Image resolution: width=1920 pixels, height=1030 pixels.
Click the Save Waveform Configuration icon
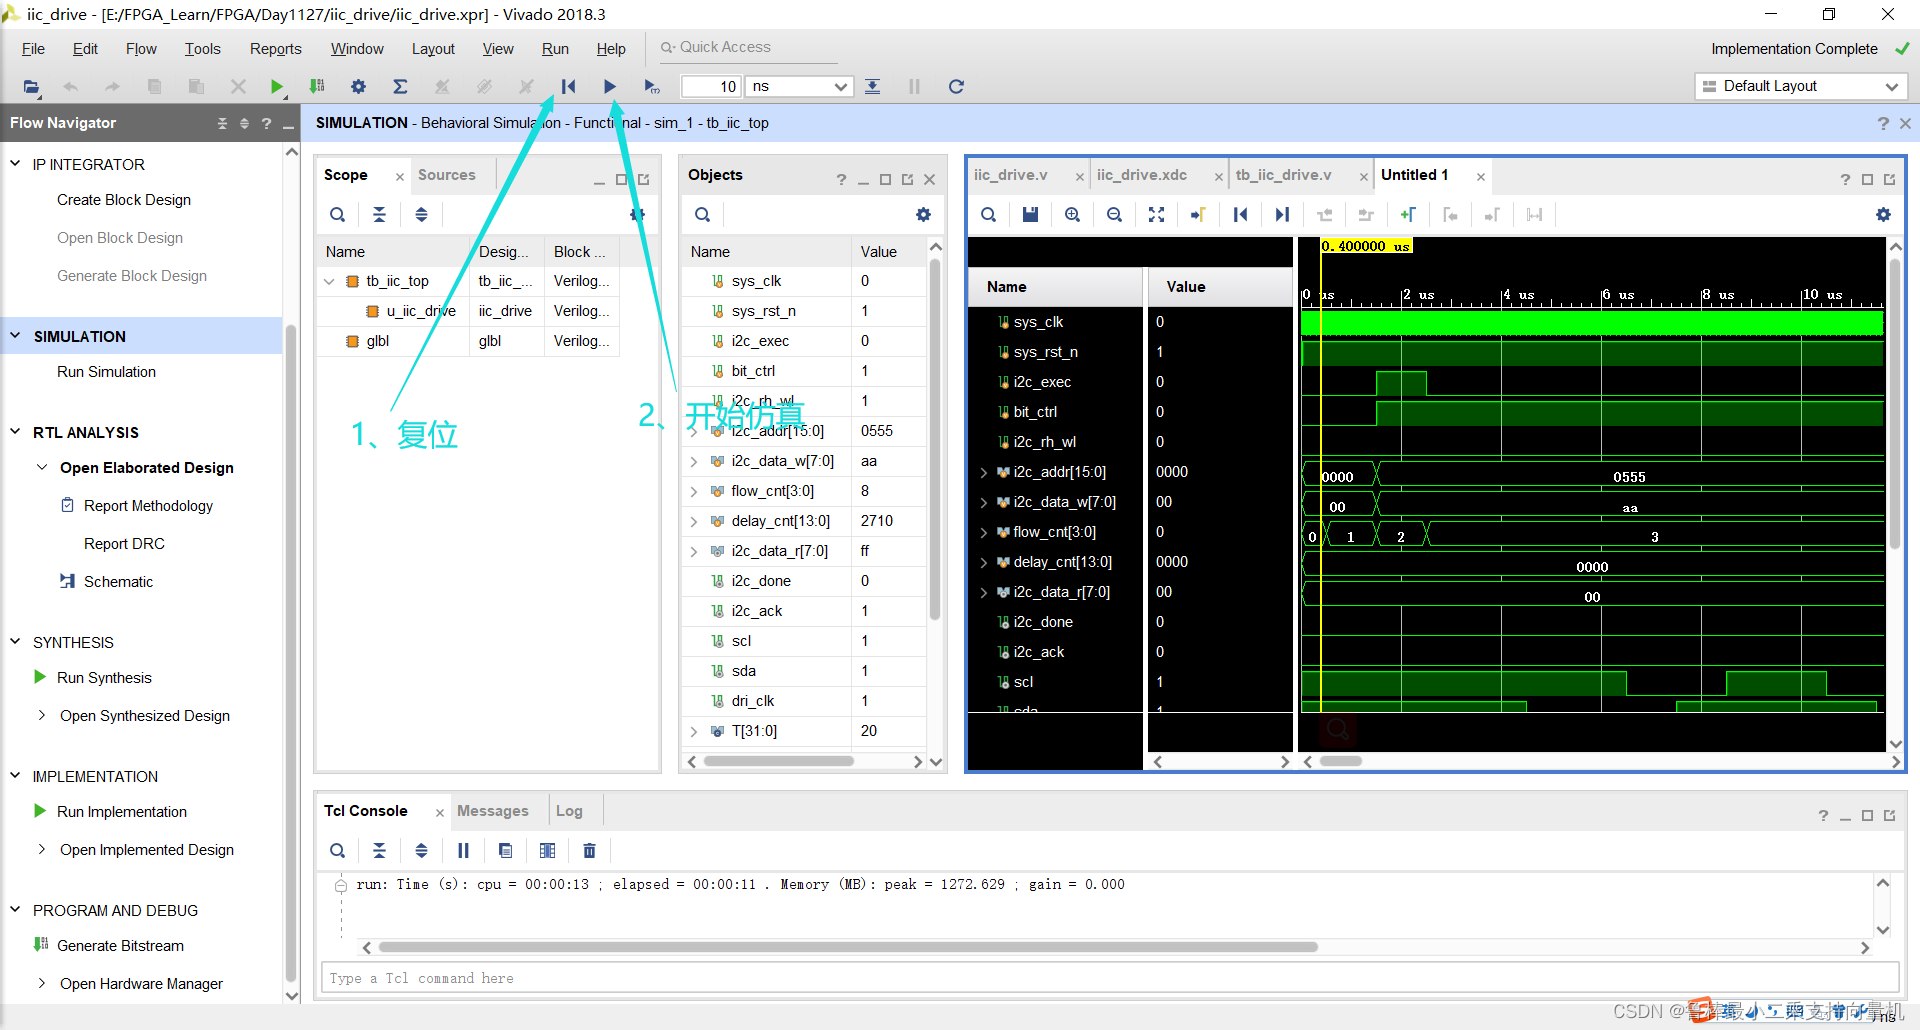pyautogui.click(x=1030, y=215)
